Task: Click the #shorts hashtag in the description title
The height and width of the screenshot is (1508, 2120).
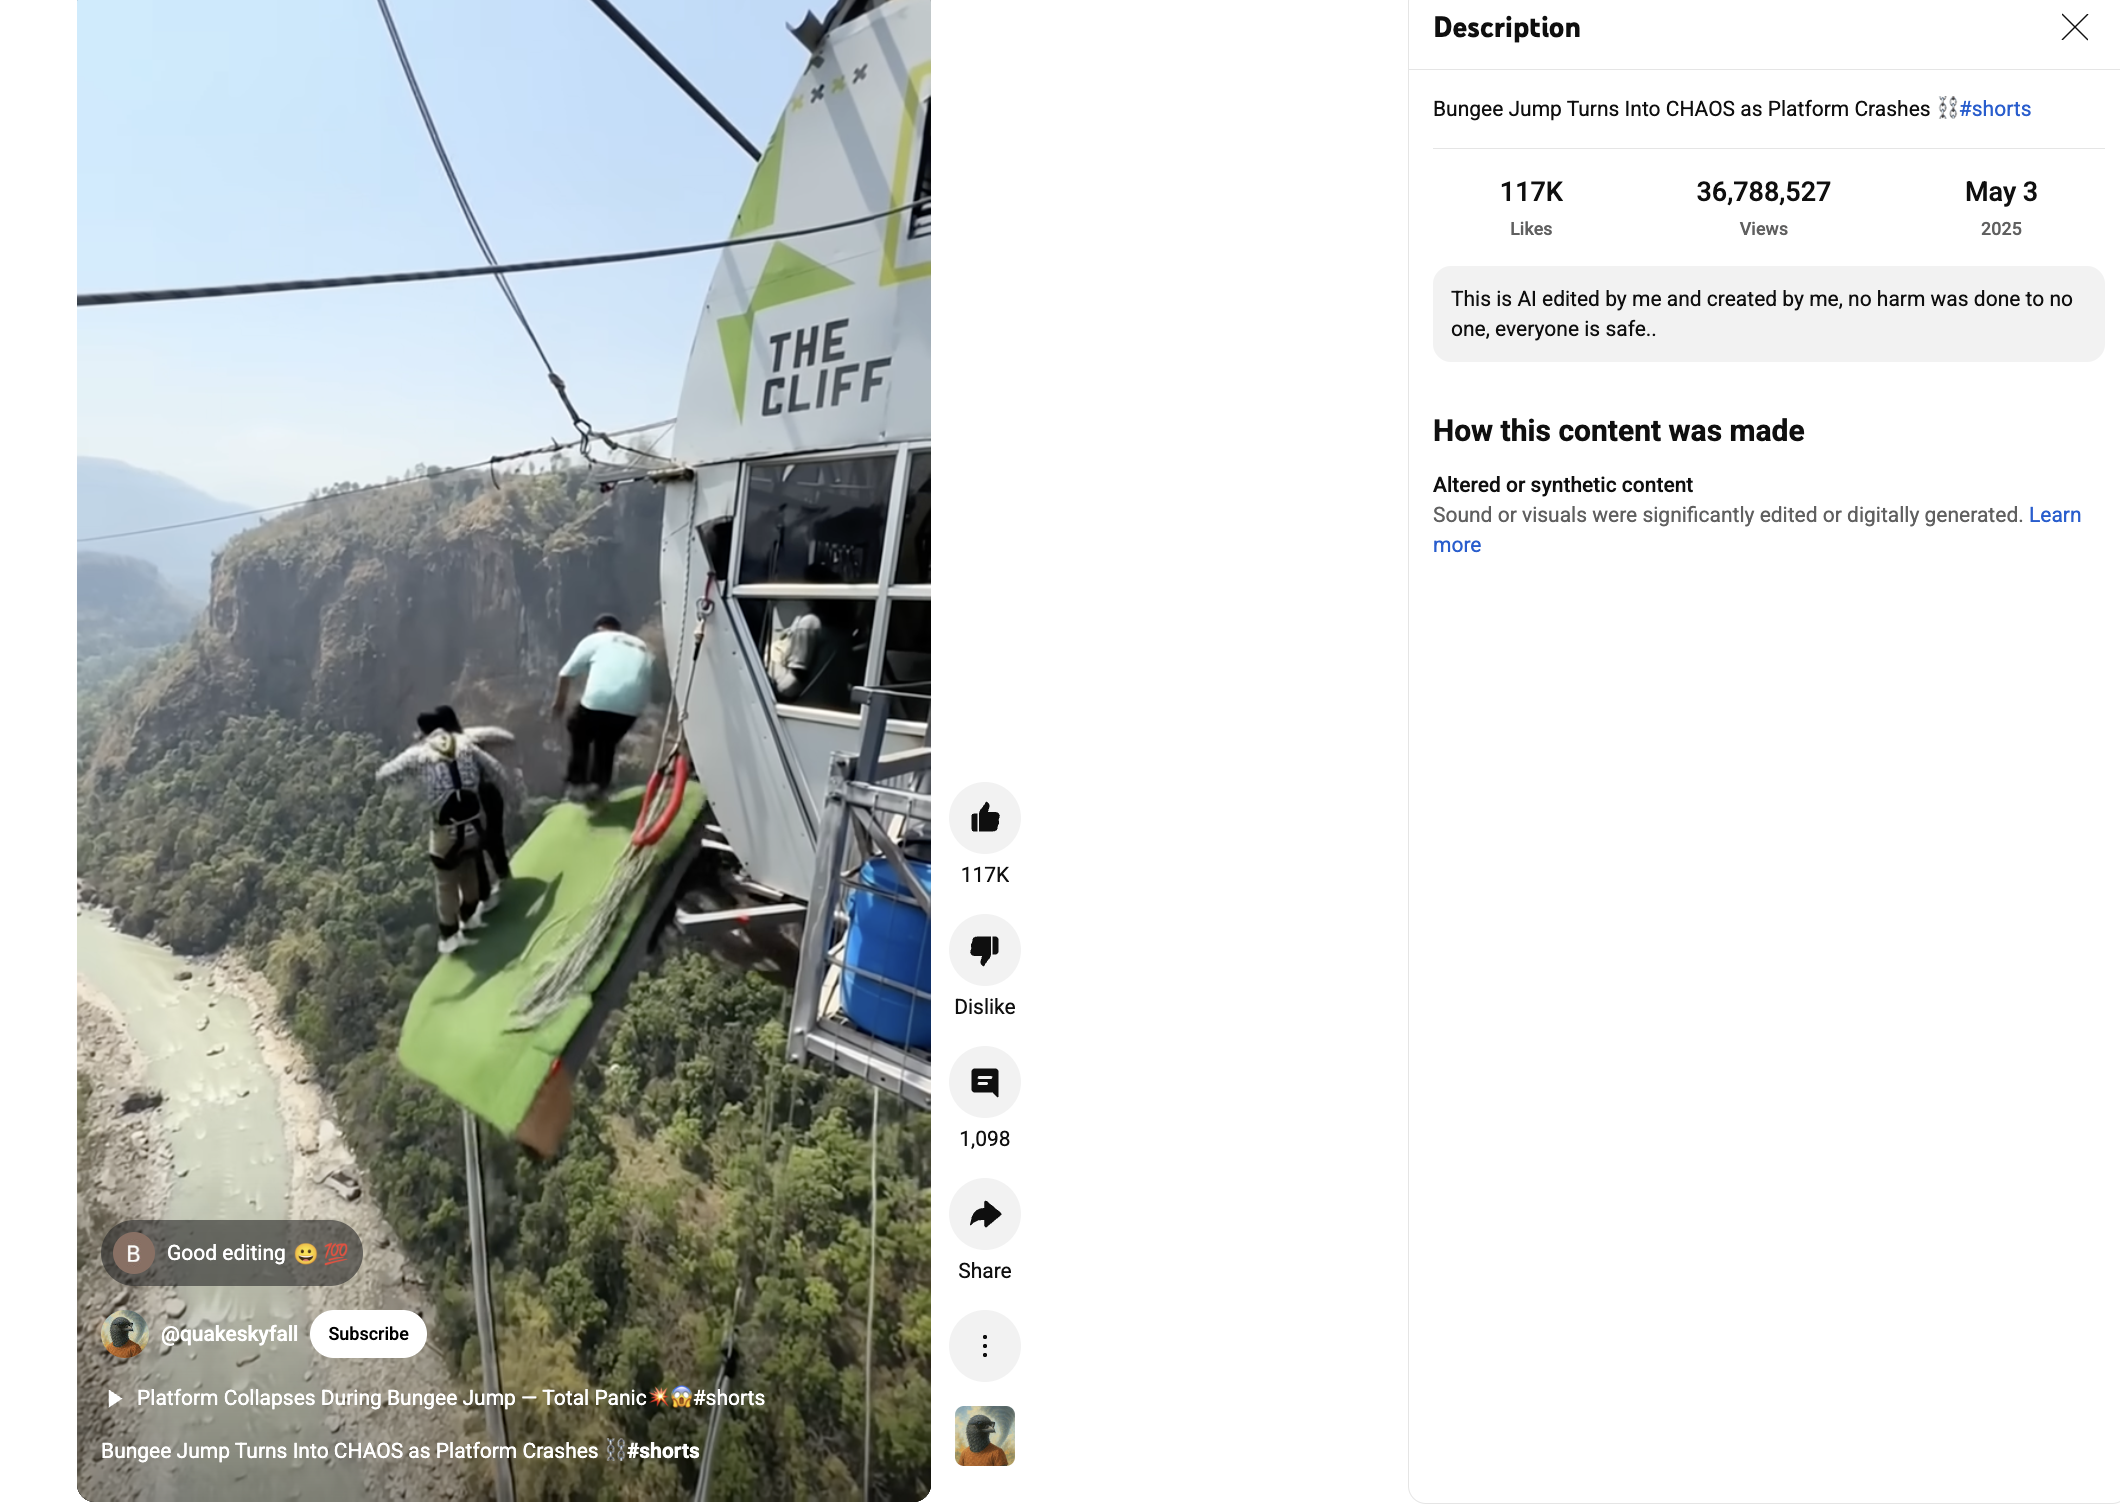Action: (x=1995, y=109)
